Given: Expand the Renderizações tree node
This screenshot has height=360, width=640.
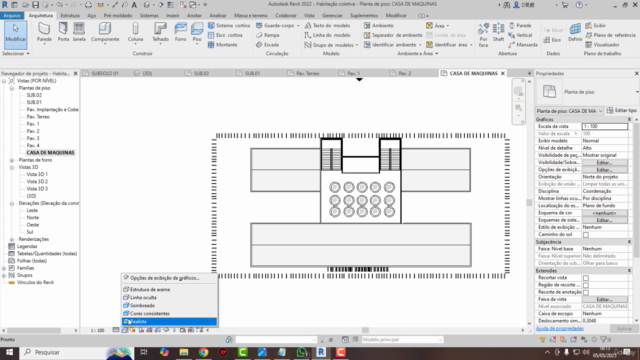Looking at the screenshot, I should click(12, 239).
